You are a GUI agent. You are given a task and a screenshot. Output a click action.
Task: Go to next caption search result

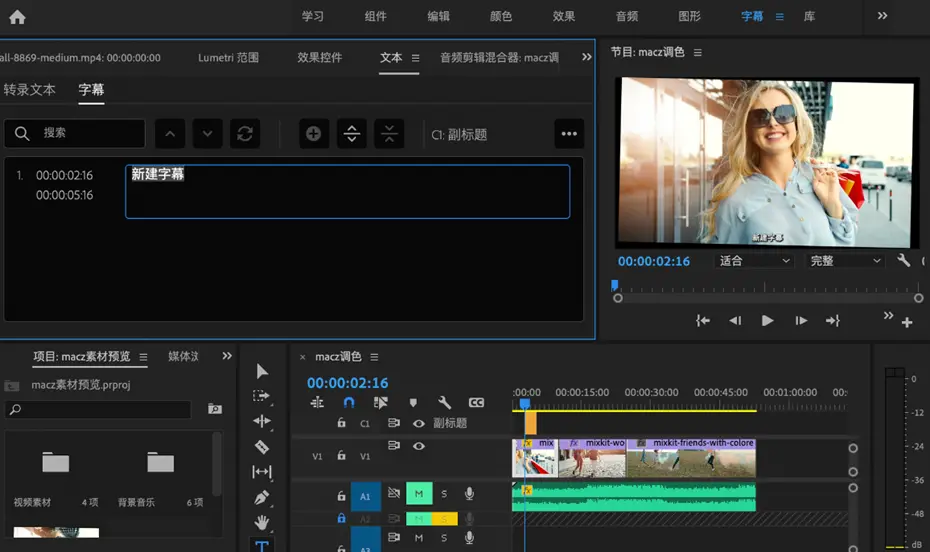pos(208,134)
